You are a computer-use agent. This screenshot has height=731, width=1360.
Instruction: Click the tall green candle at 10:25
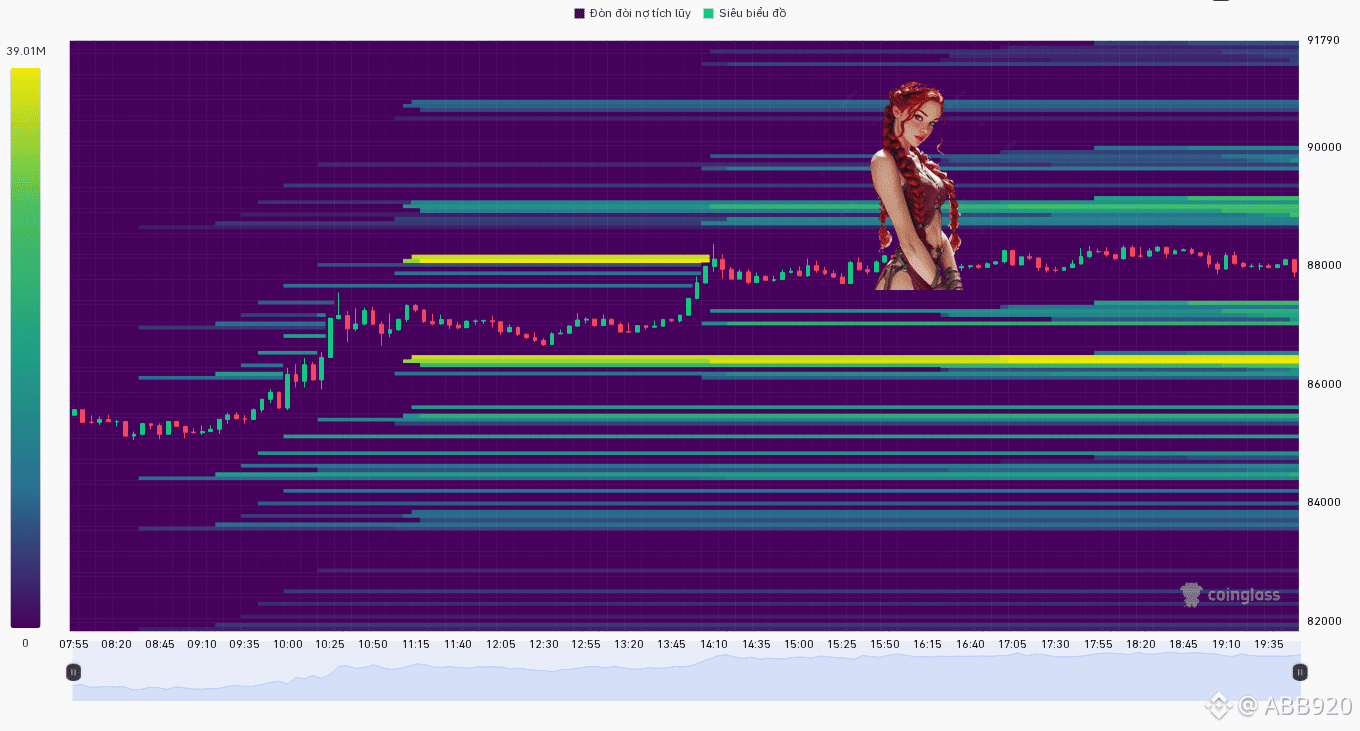coord(330,337)
